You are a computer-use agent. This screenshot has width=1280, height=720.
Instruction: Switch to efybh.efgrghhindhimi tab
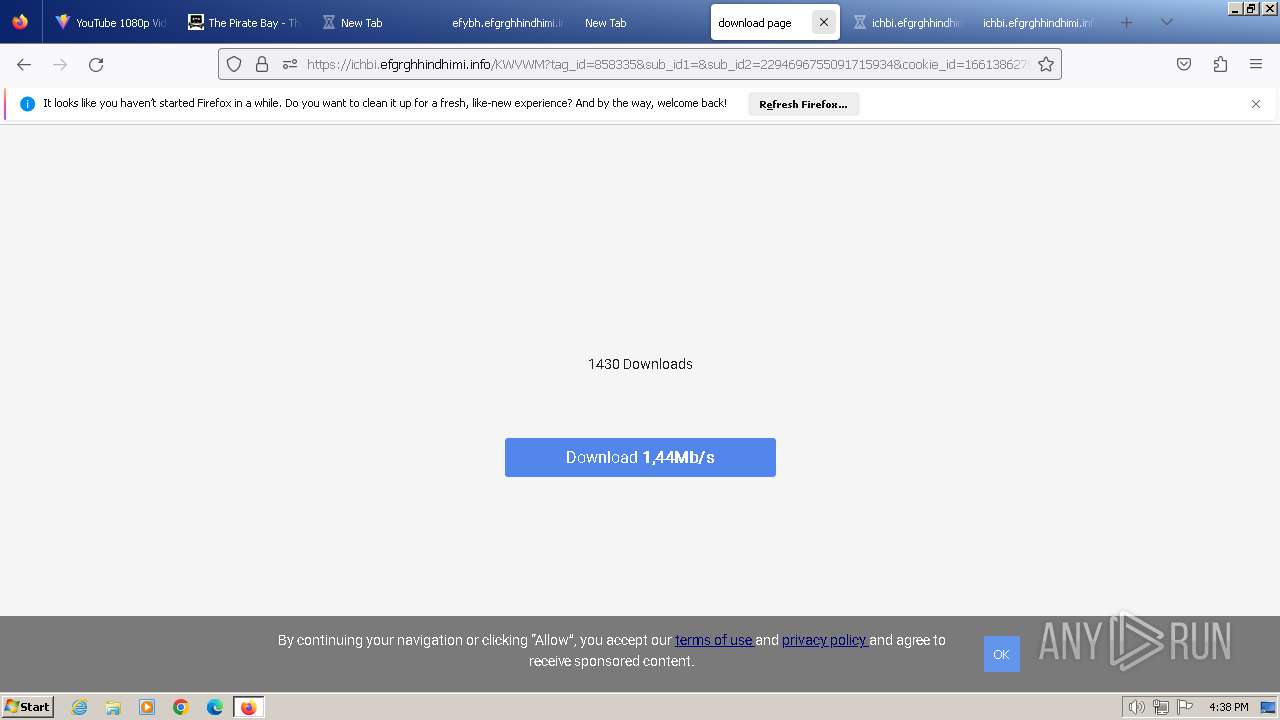(x=507, y=22)
